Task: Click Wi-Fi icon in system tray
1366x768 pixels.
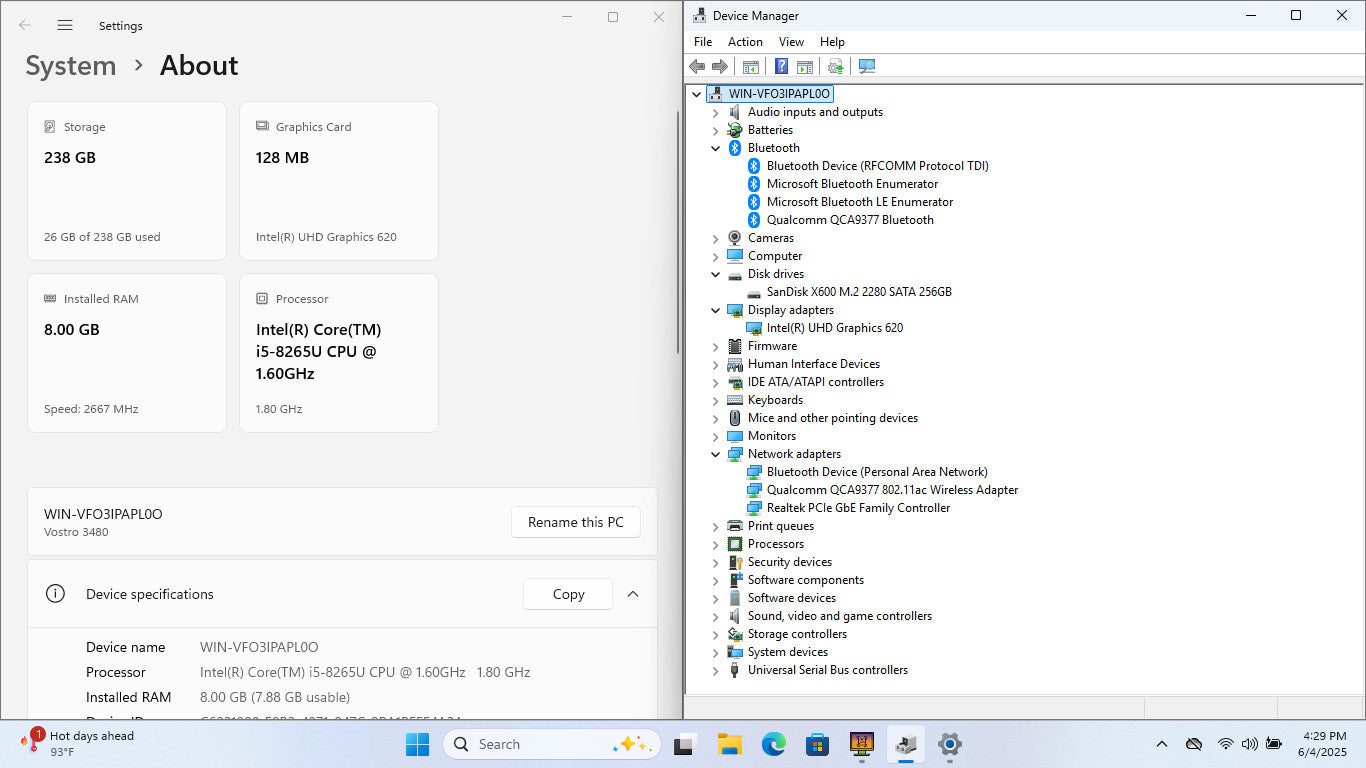Action: pos(1225,744)
